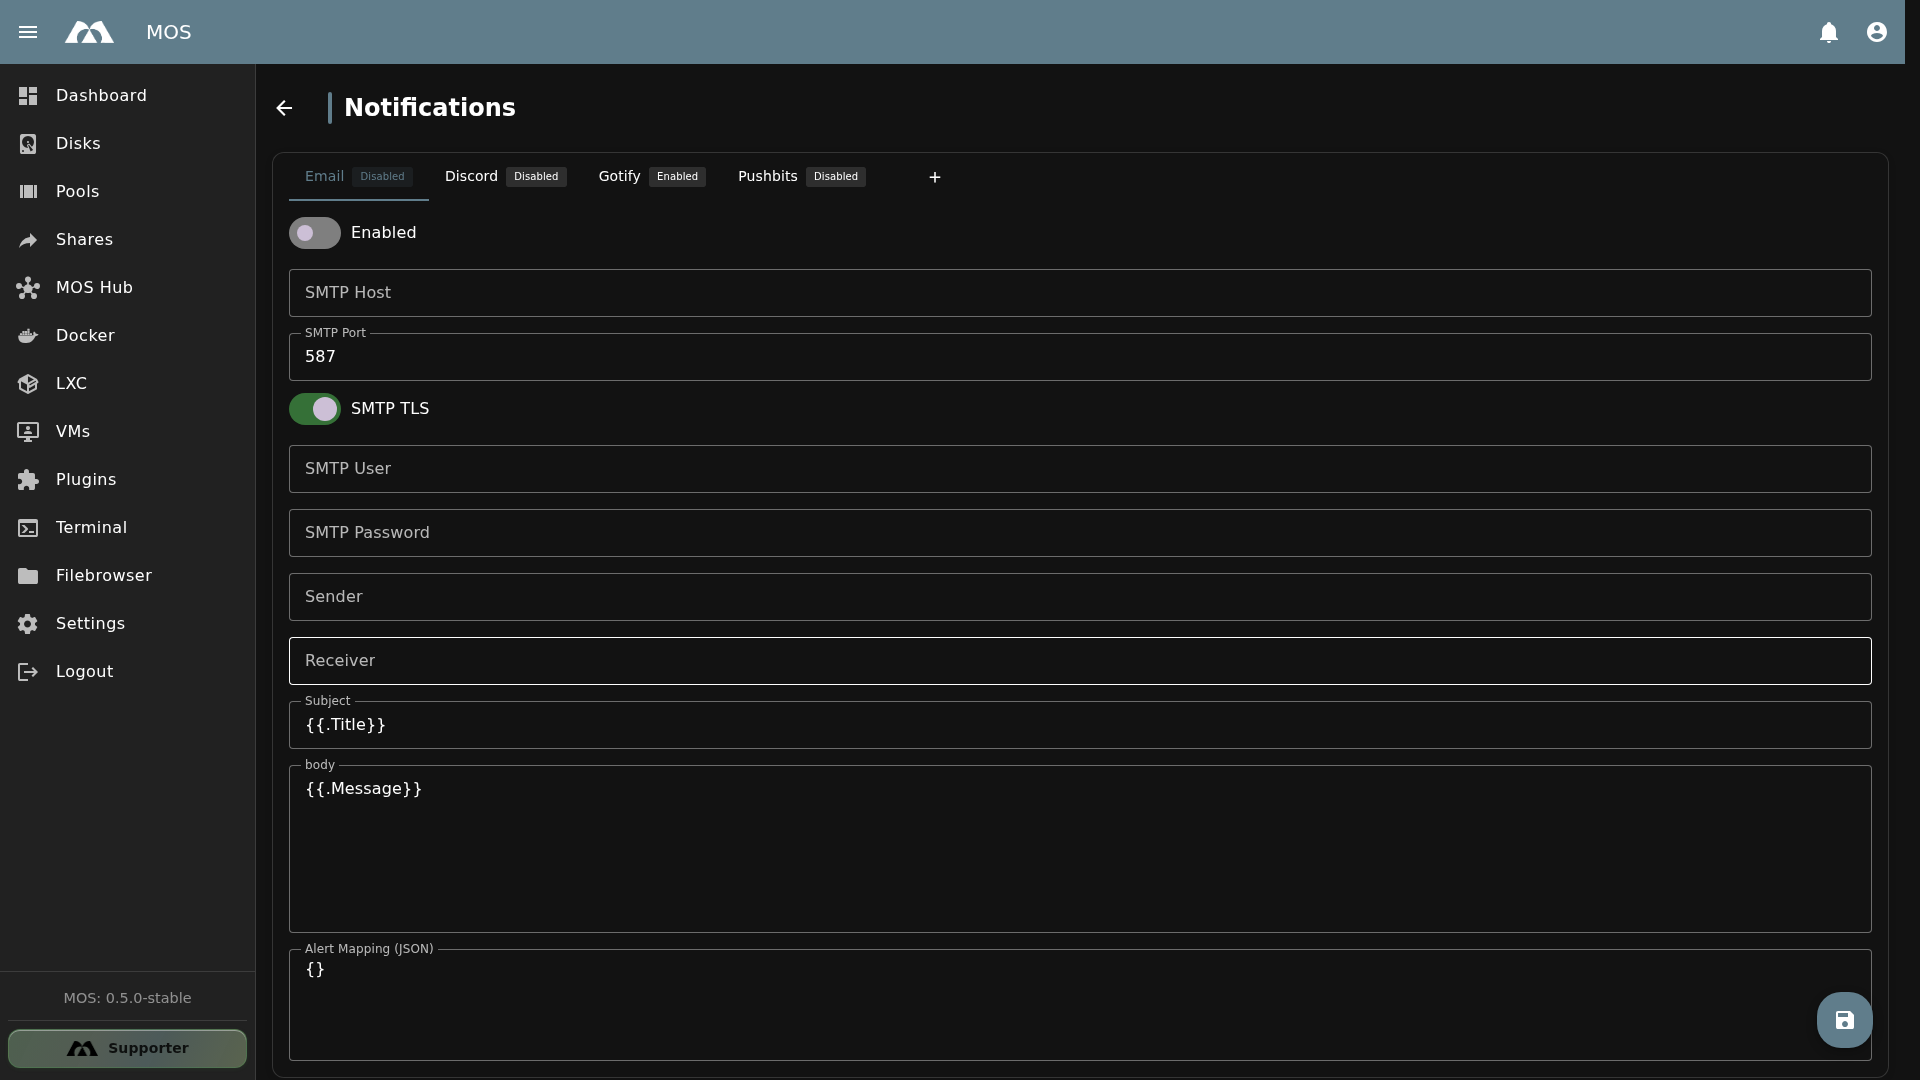Screen dimensions: 1920x1080
Task: Click the Disabled badge on Pushbits
Action: tap(836, 177)
